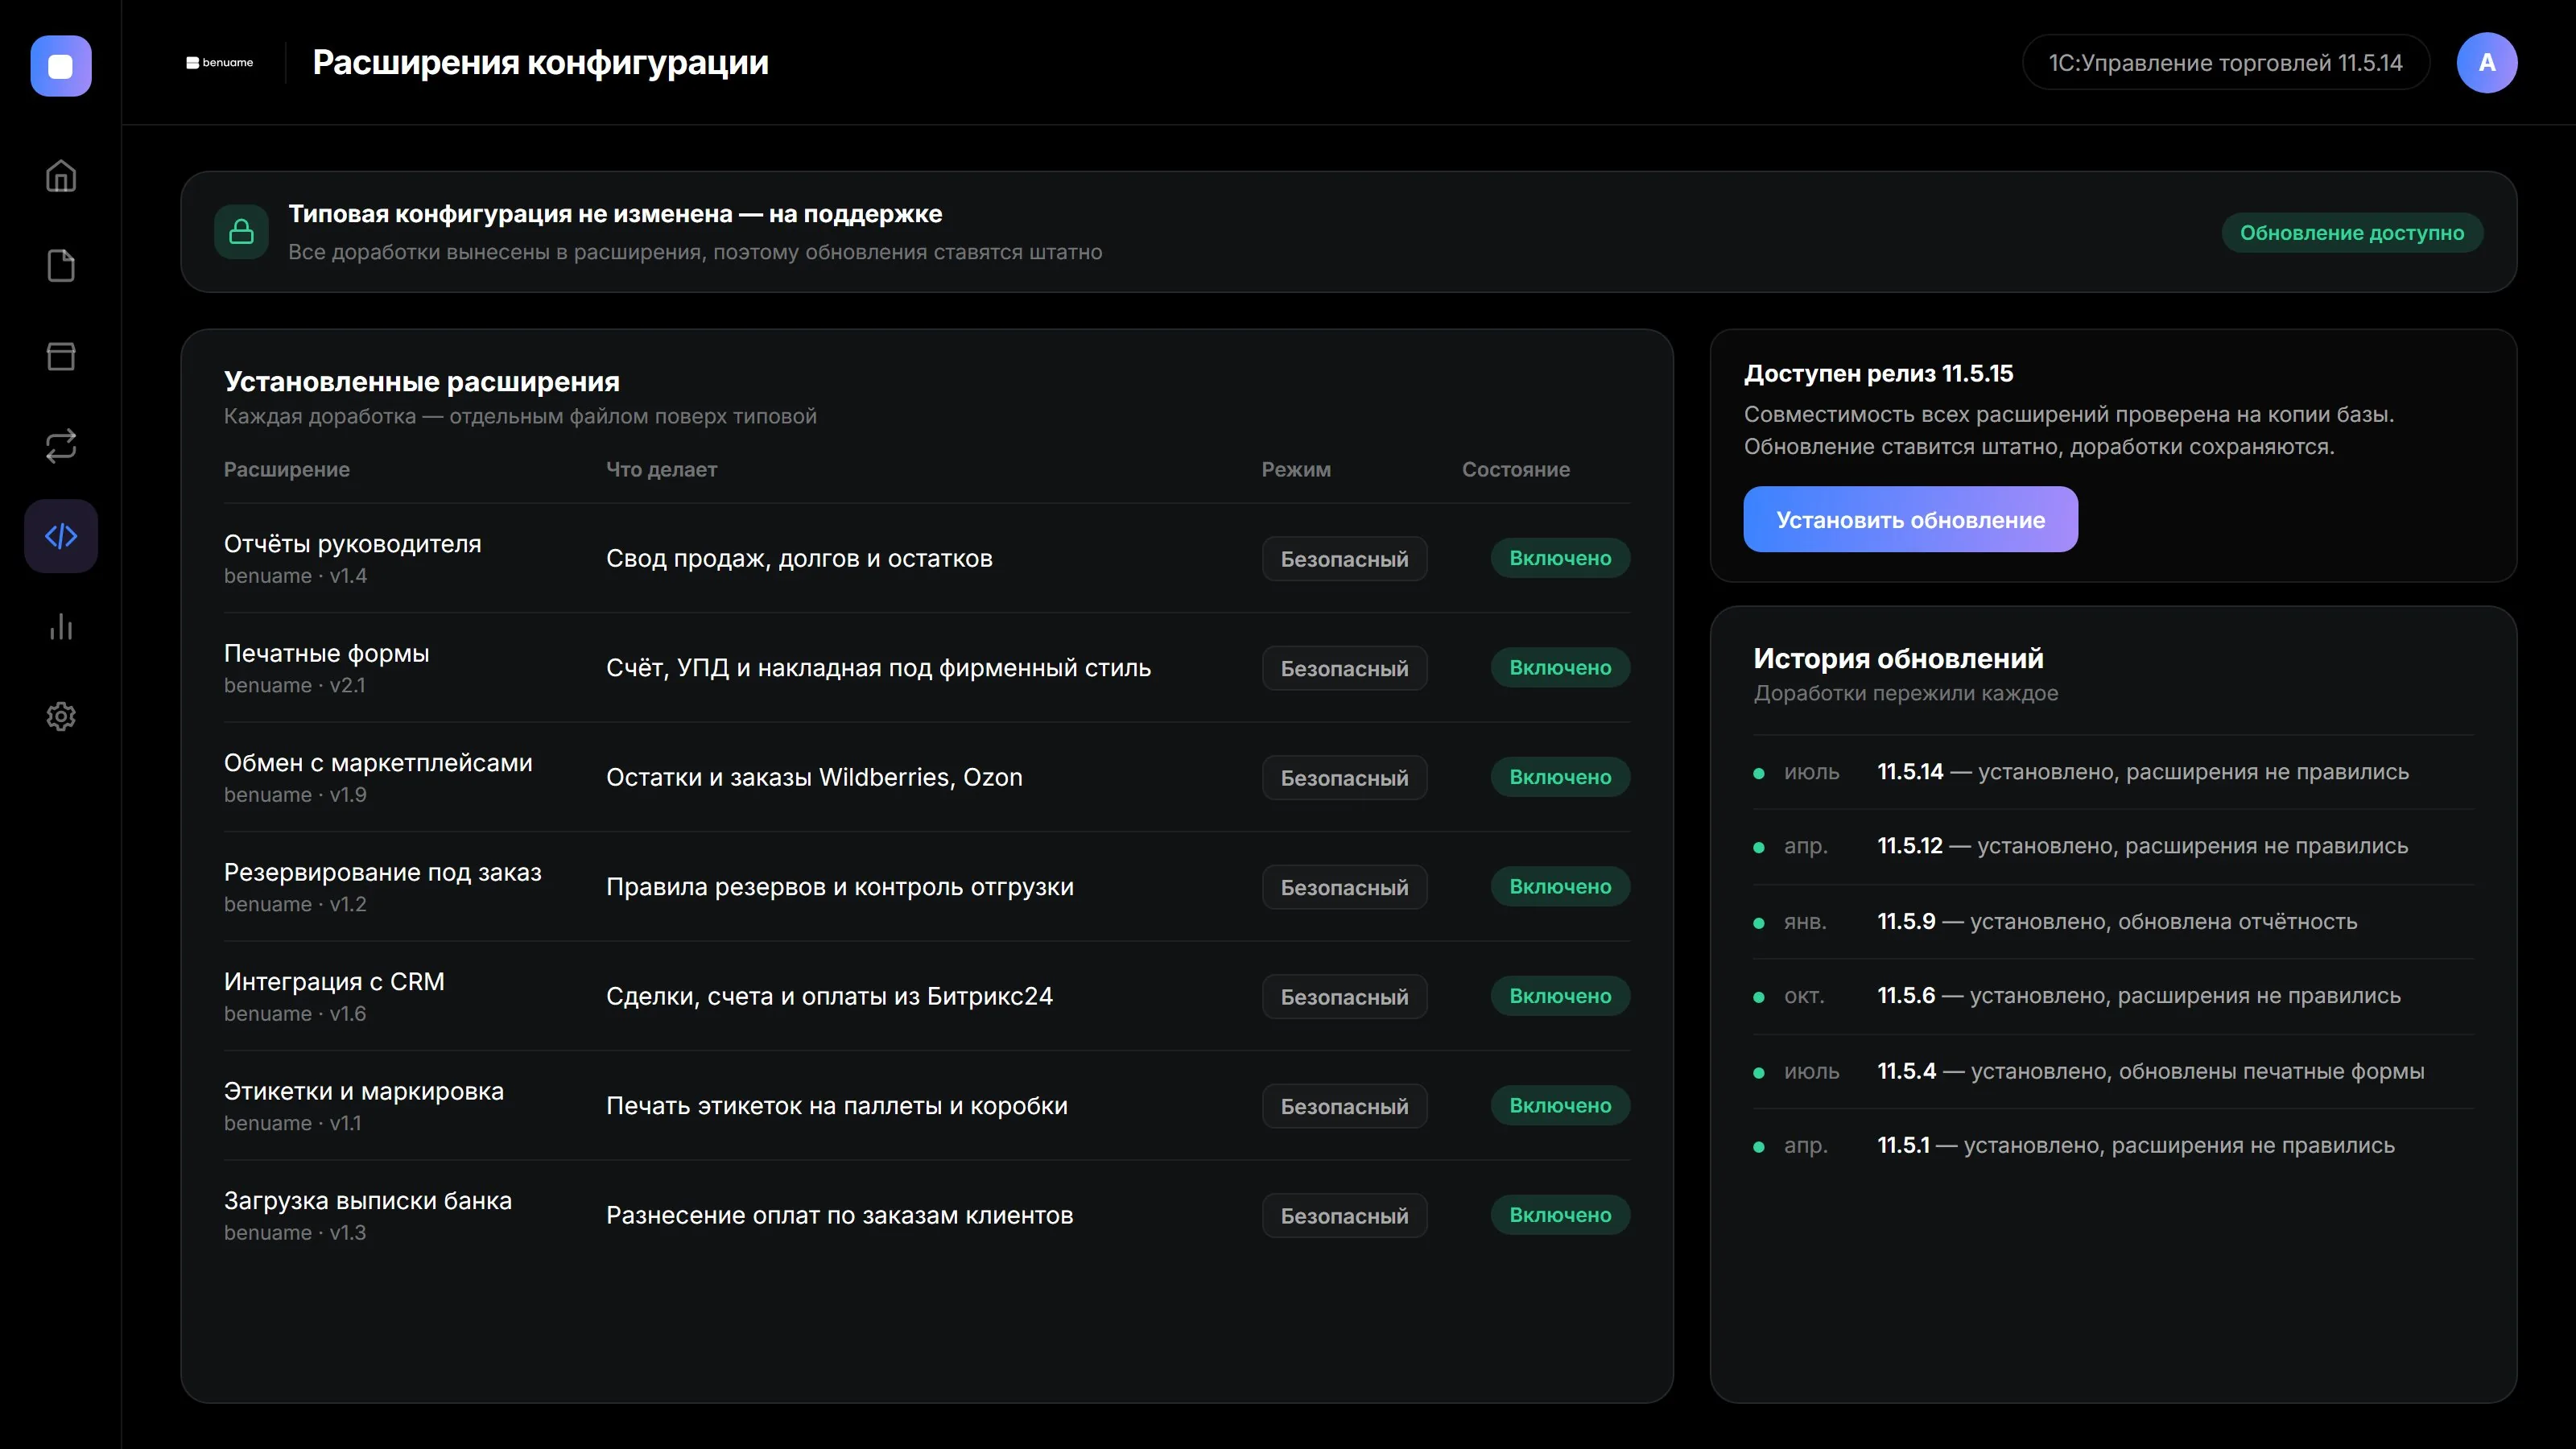Select the Code extensions sidebar icon
Image resolution: width=2576 pixels, height=1449 pixels.
click(61, 536)
